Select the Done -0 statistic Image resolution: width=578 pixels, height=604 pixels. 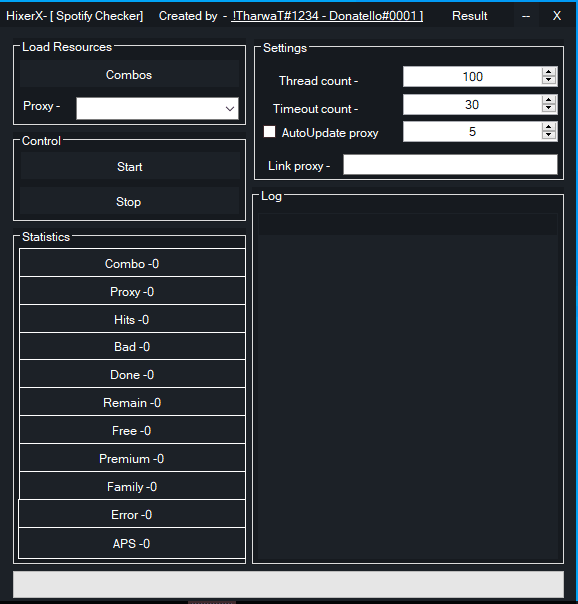[132, 374]
